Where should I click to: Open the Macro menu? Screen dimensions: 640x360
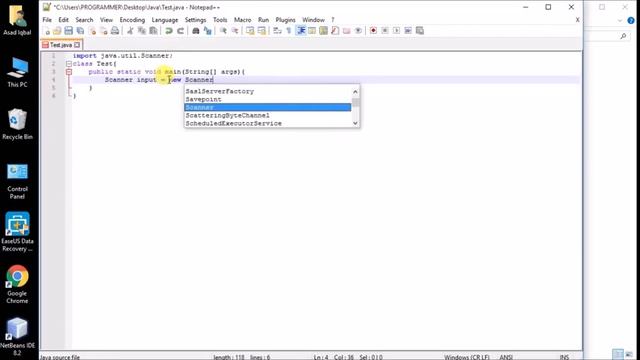242,20
